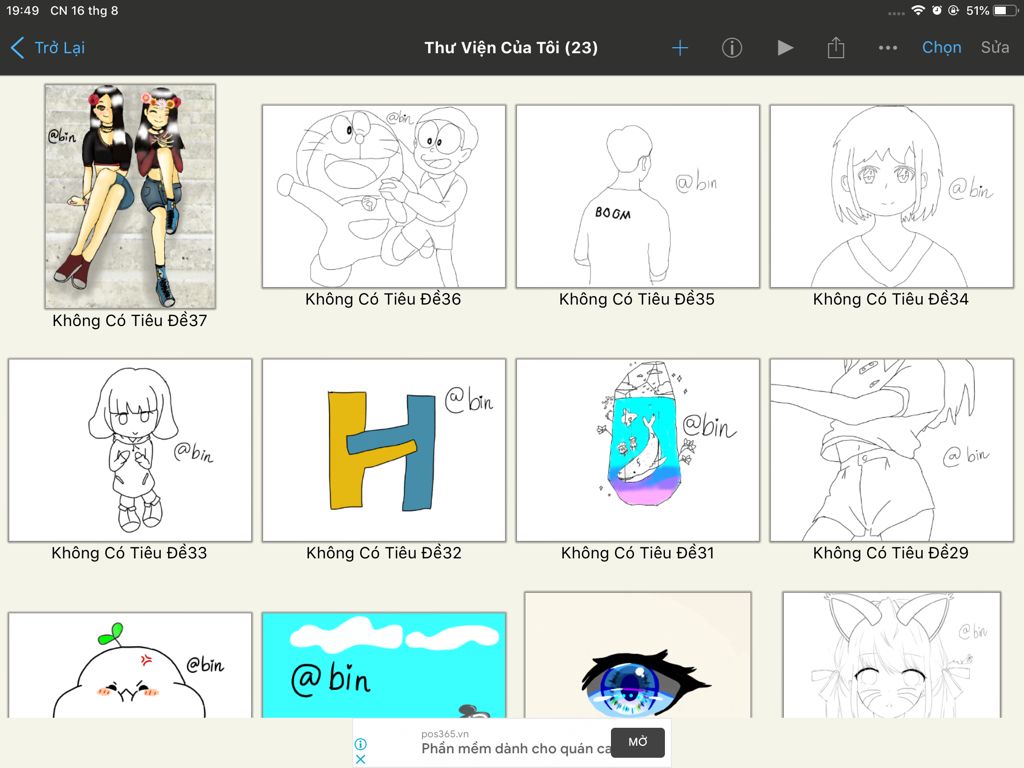Open Doraemon and Nobita sketch
The image size is (1024, 768).
[384, 196]
